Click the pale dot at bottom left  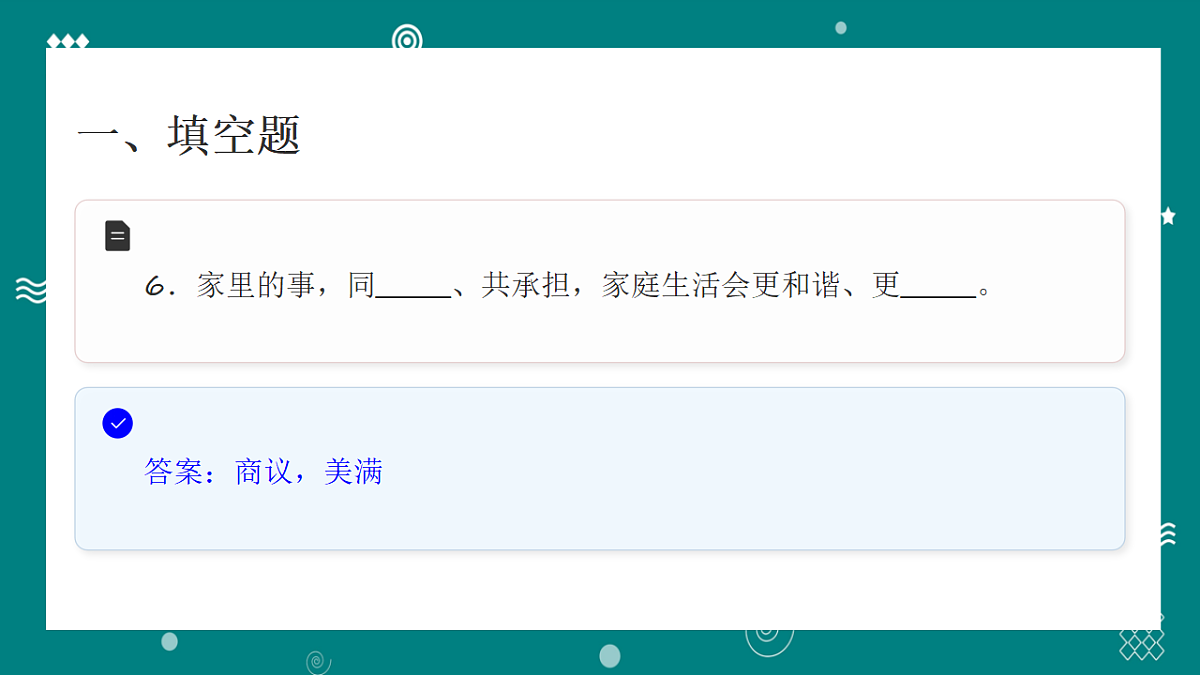click(170, 641)
